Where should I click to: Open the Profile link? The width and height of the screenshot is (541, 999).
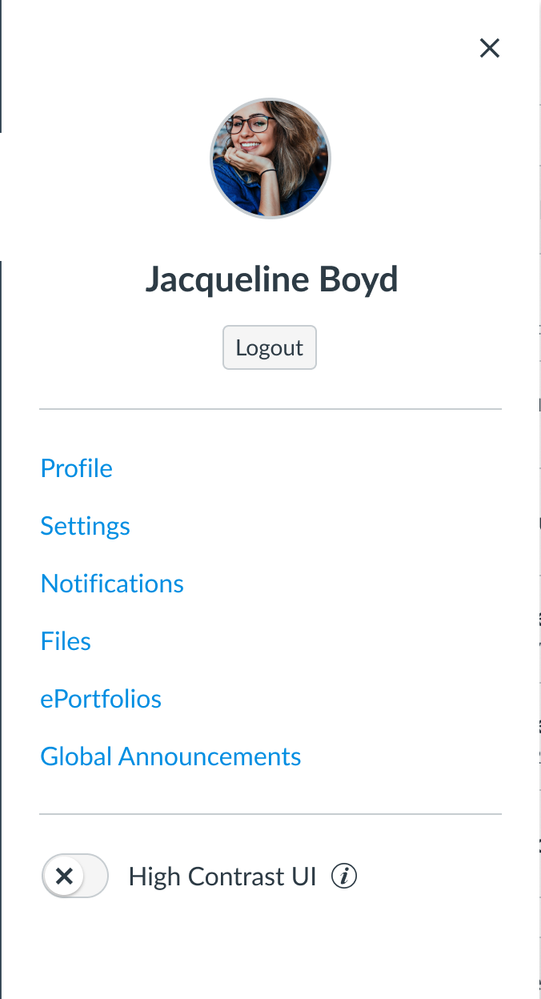click(76, 468)
